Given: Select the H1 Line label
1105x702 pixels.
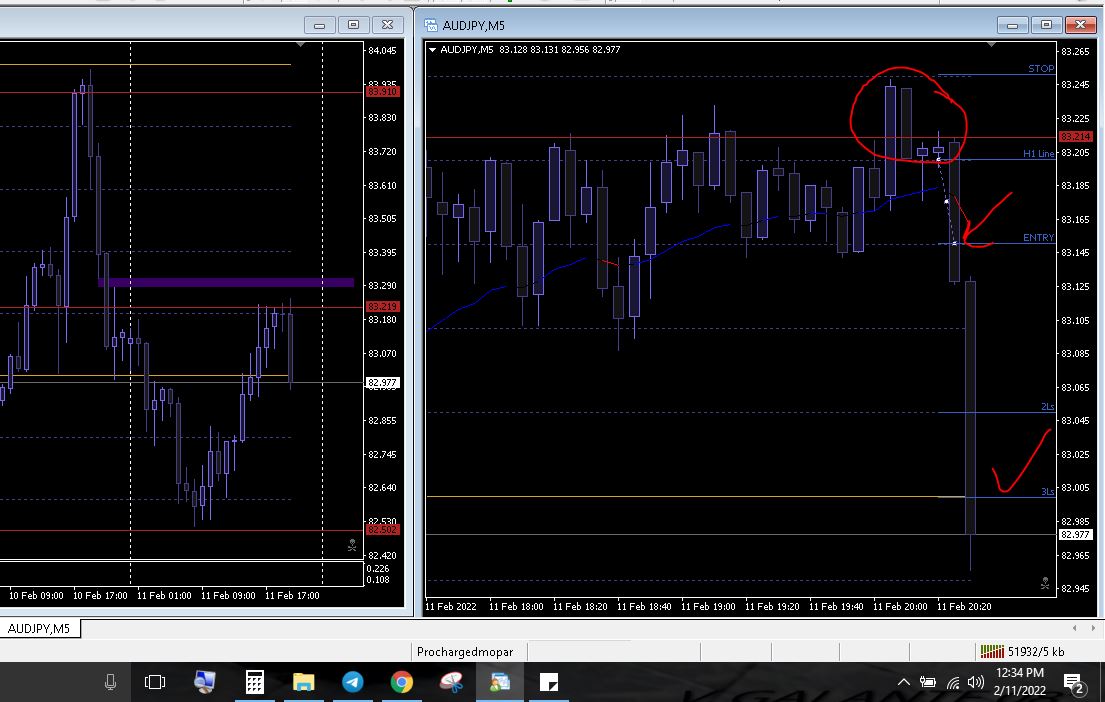Looking at the screenshot, I should [1039, 154].
